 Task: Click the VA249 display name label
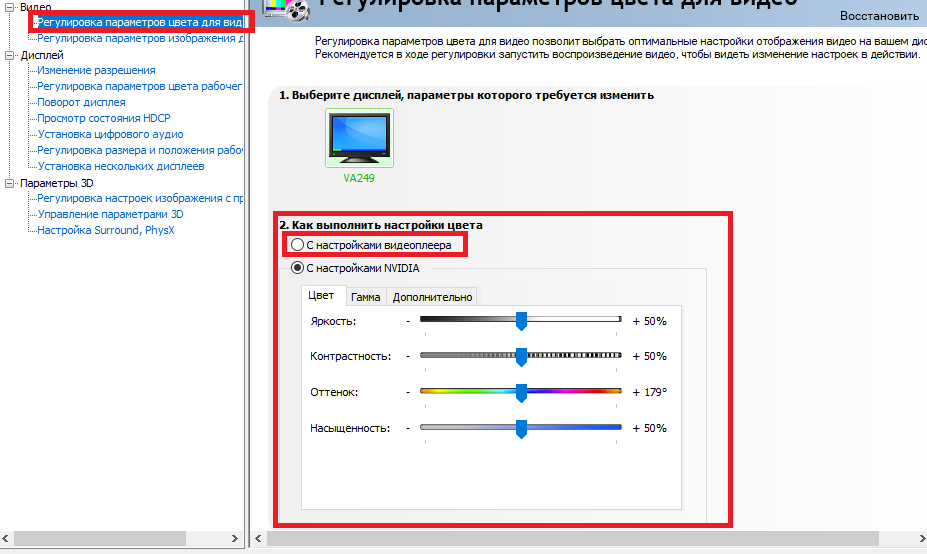click(x=359, y=178)
